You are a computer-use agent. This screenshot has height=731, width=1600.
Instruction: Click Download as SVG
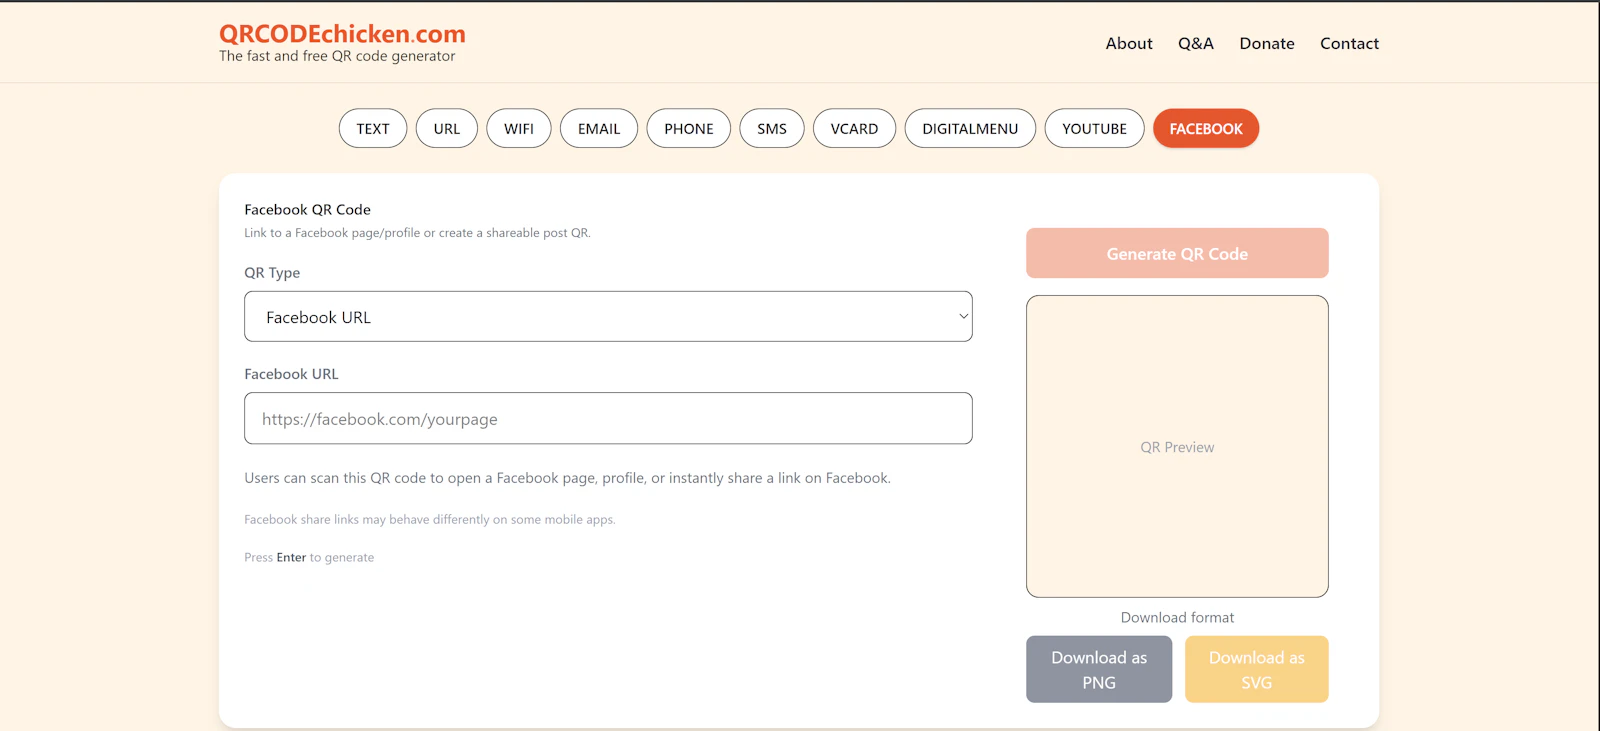click(x=1257, y=669)
